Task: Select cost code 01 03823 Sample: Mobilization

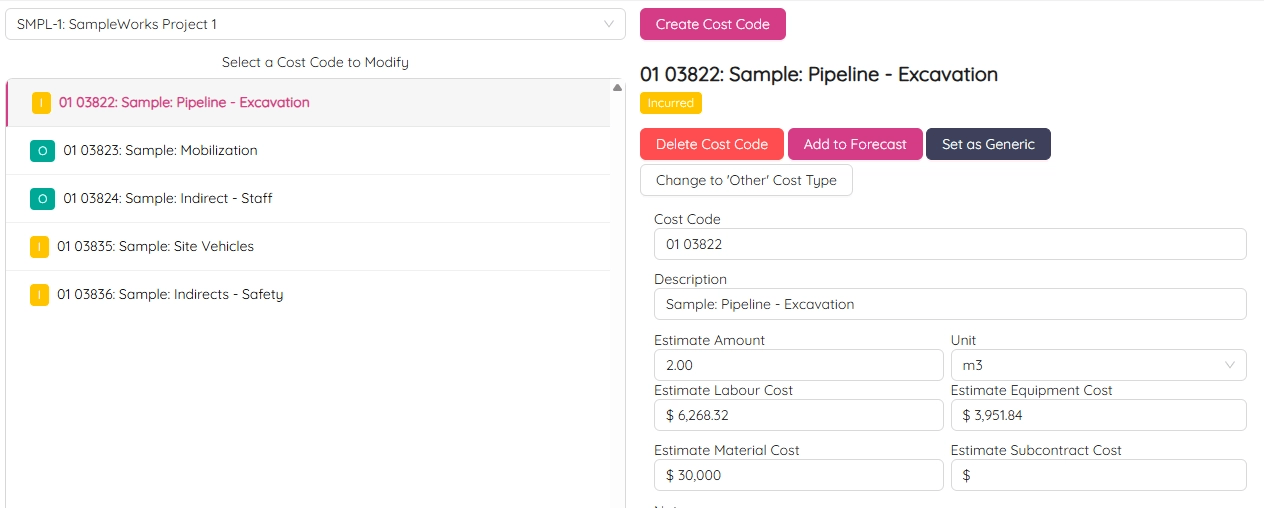Action: [308, 151]
